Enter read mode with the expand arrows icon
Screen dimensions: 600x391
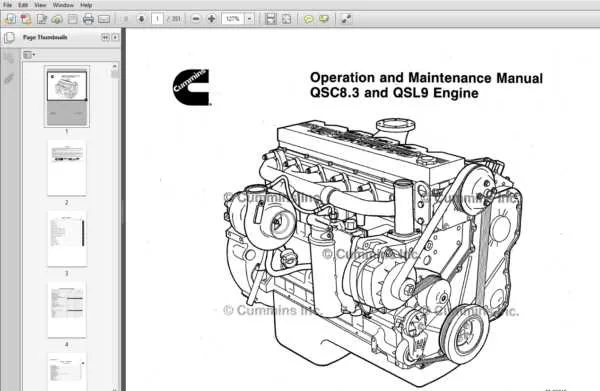coord(346,19)
